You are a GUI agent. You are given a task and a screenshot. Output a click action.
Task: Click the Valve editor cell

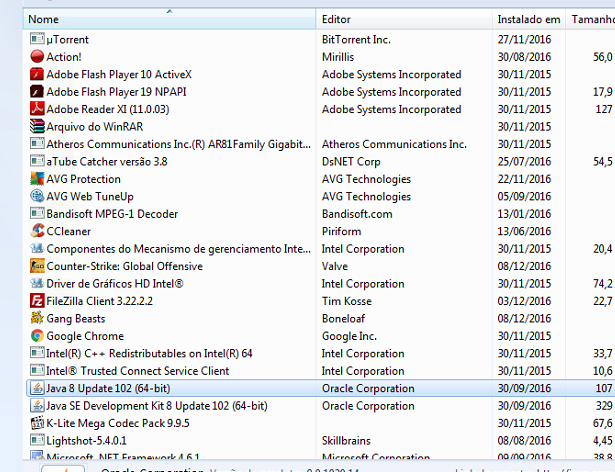tap(335, 266)
